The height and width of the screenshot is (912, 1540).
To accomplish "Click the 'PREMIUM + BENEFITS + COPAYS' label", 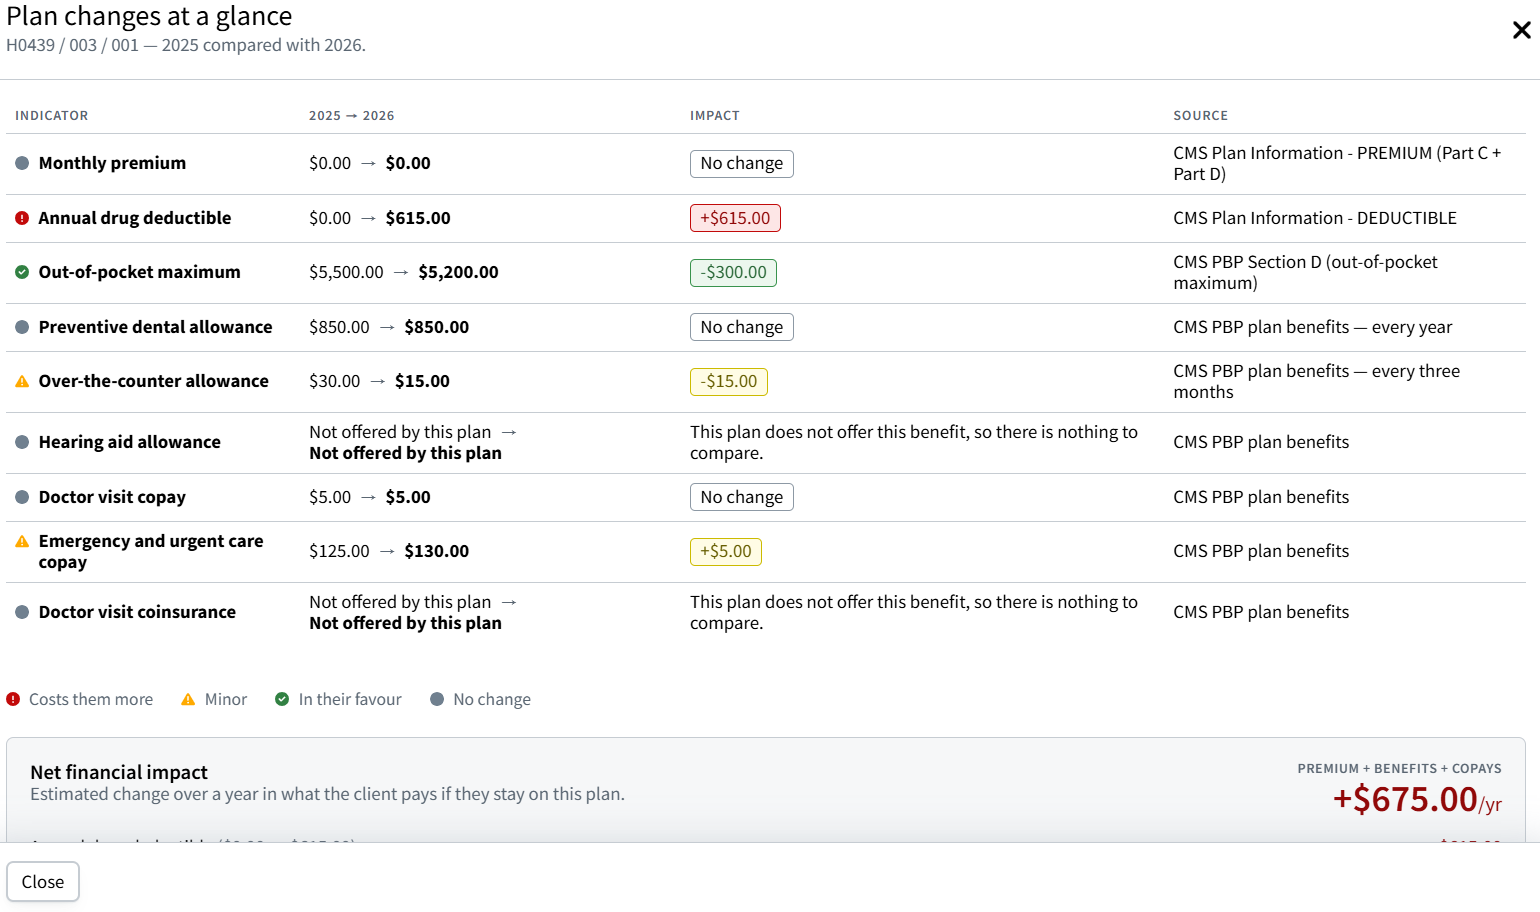I will tap(1400, 769).
